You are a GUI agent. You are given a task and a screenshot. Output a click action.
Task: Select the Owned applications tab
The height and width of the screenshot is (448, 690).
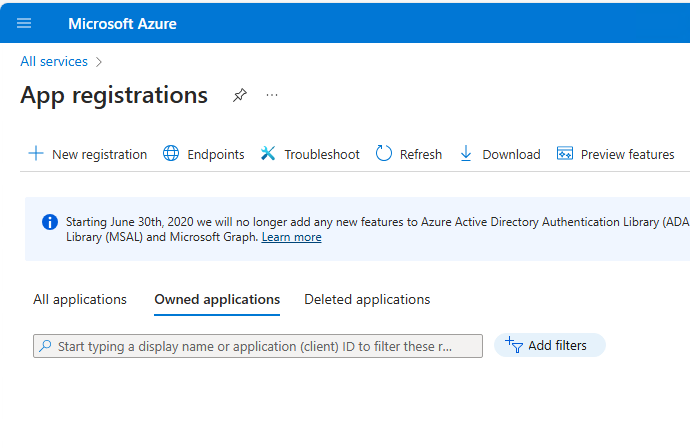(217, 300)
